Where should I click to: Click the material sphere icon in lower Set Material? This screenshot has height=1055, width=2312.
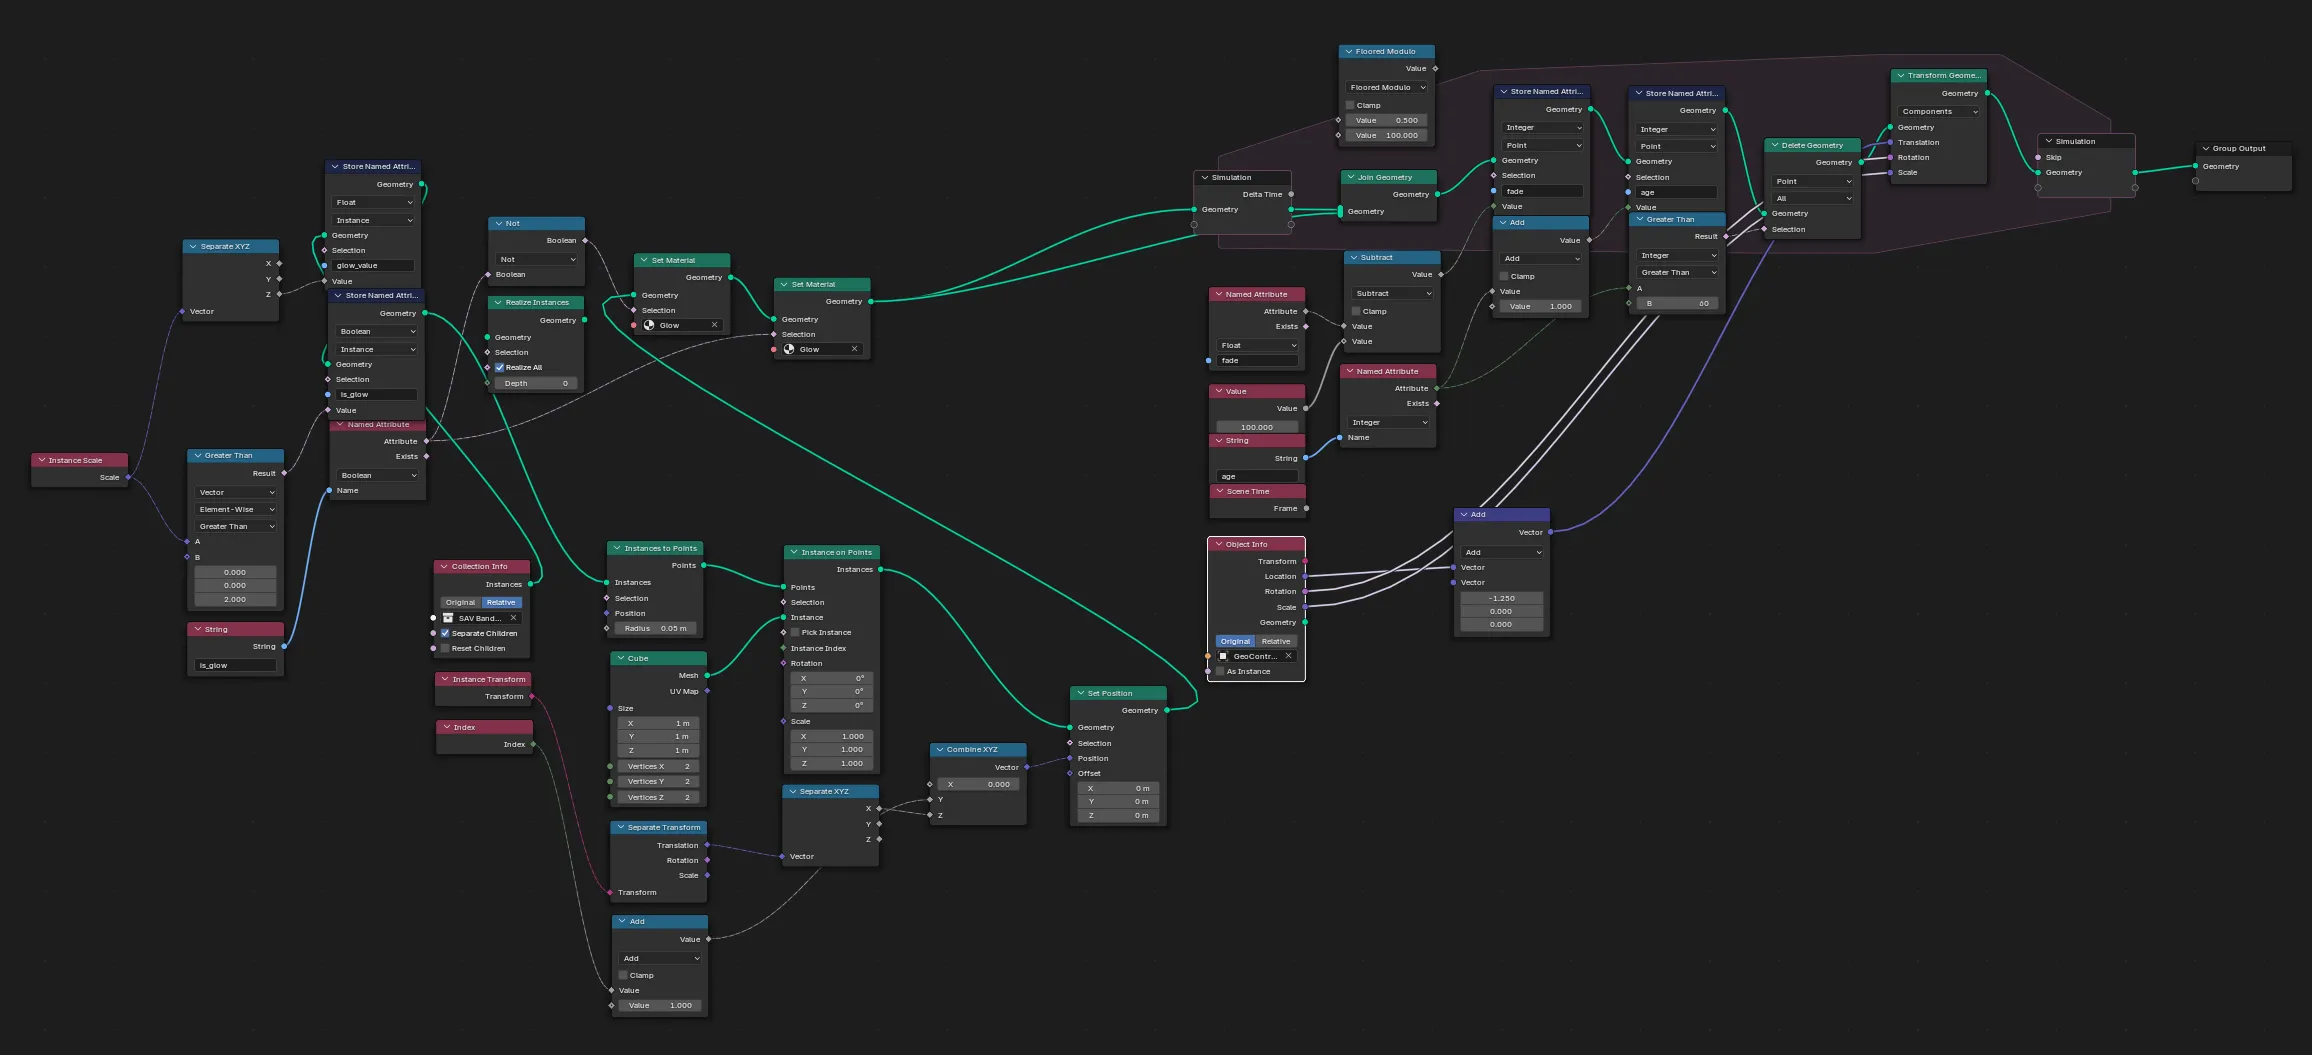click(791, 349)
